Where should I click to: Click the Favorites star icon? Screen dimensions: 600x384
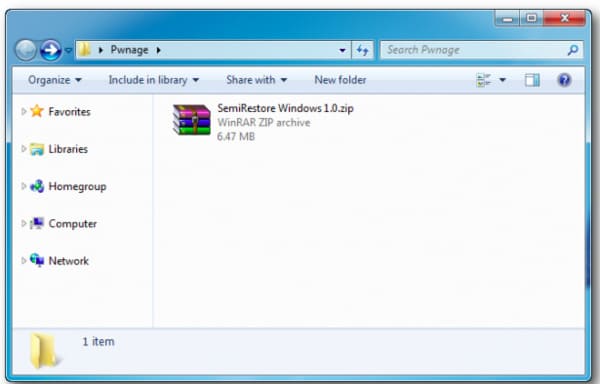click(x=37, y=111)
